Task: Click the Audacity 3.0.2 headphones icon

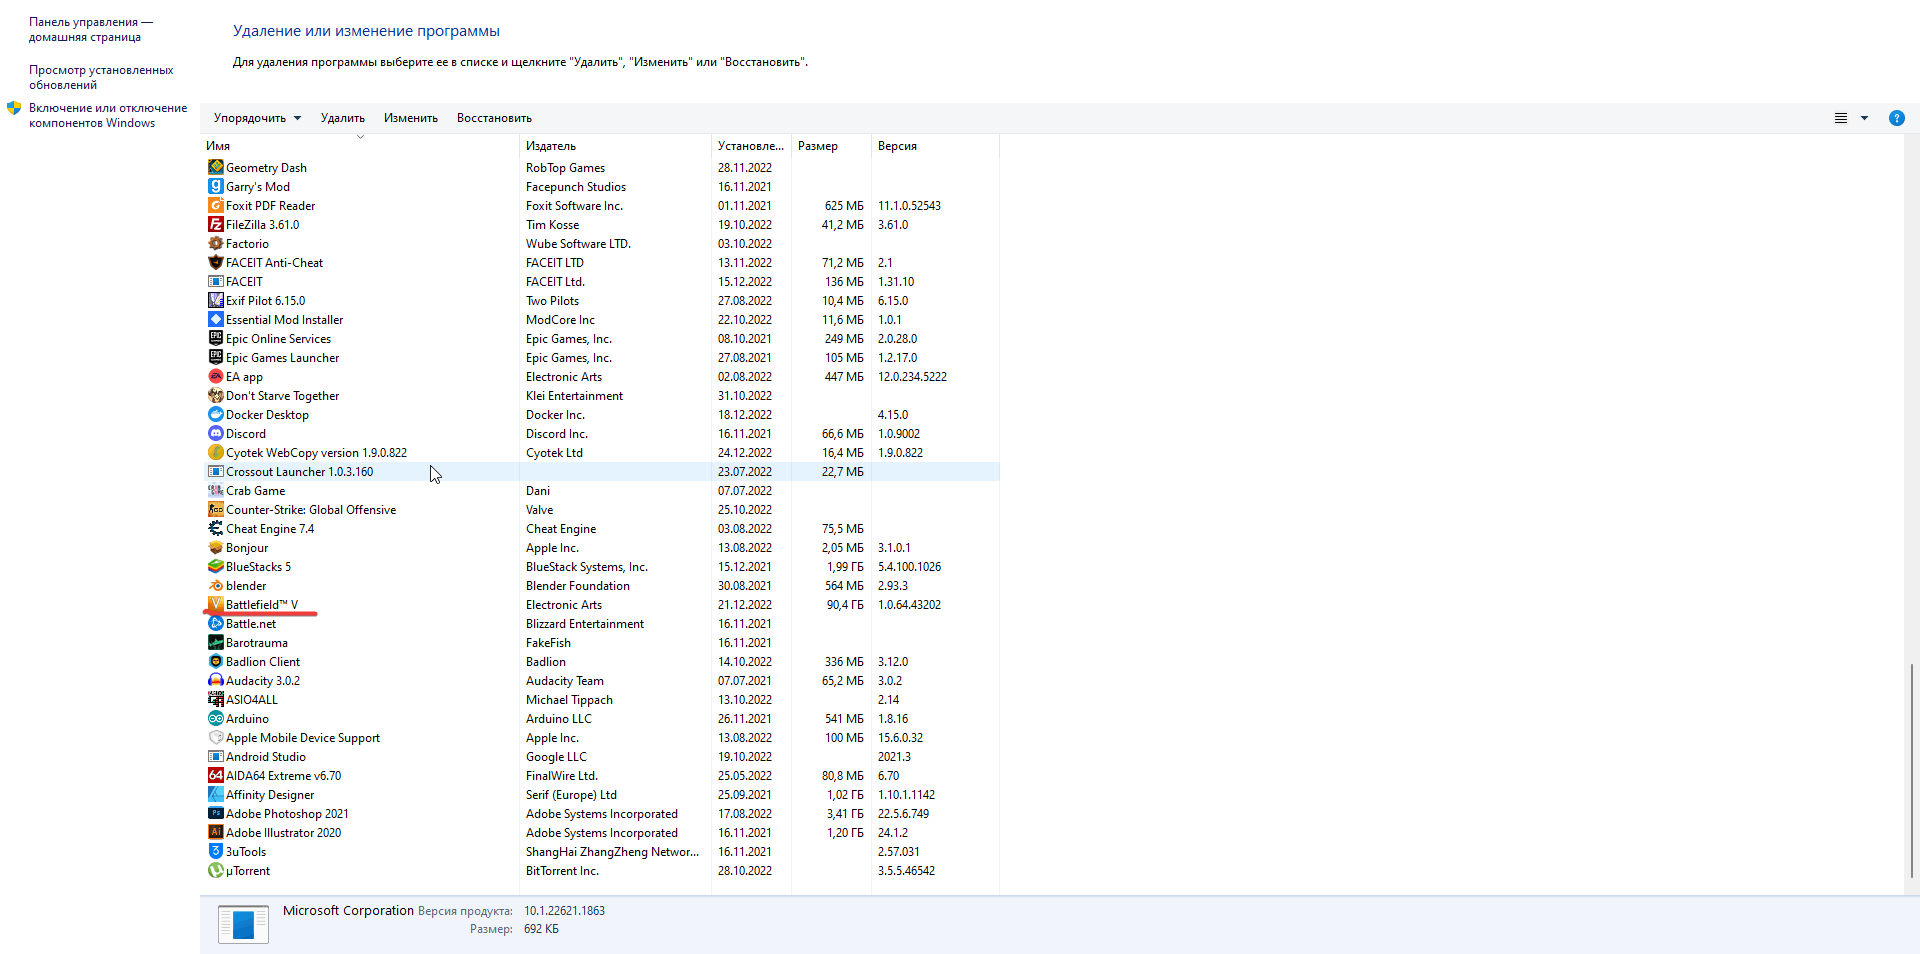Action: (215, 680)
